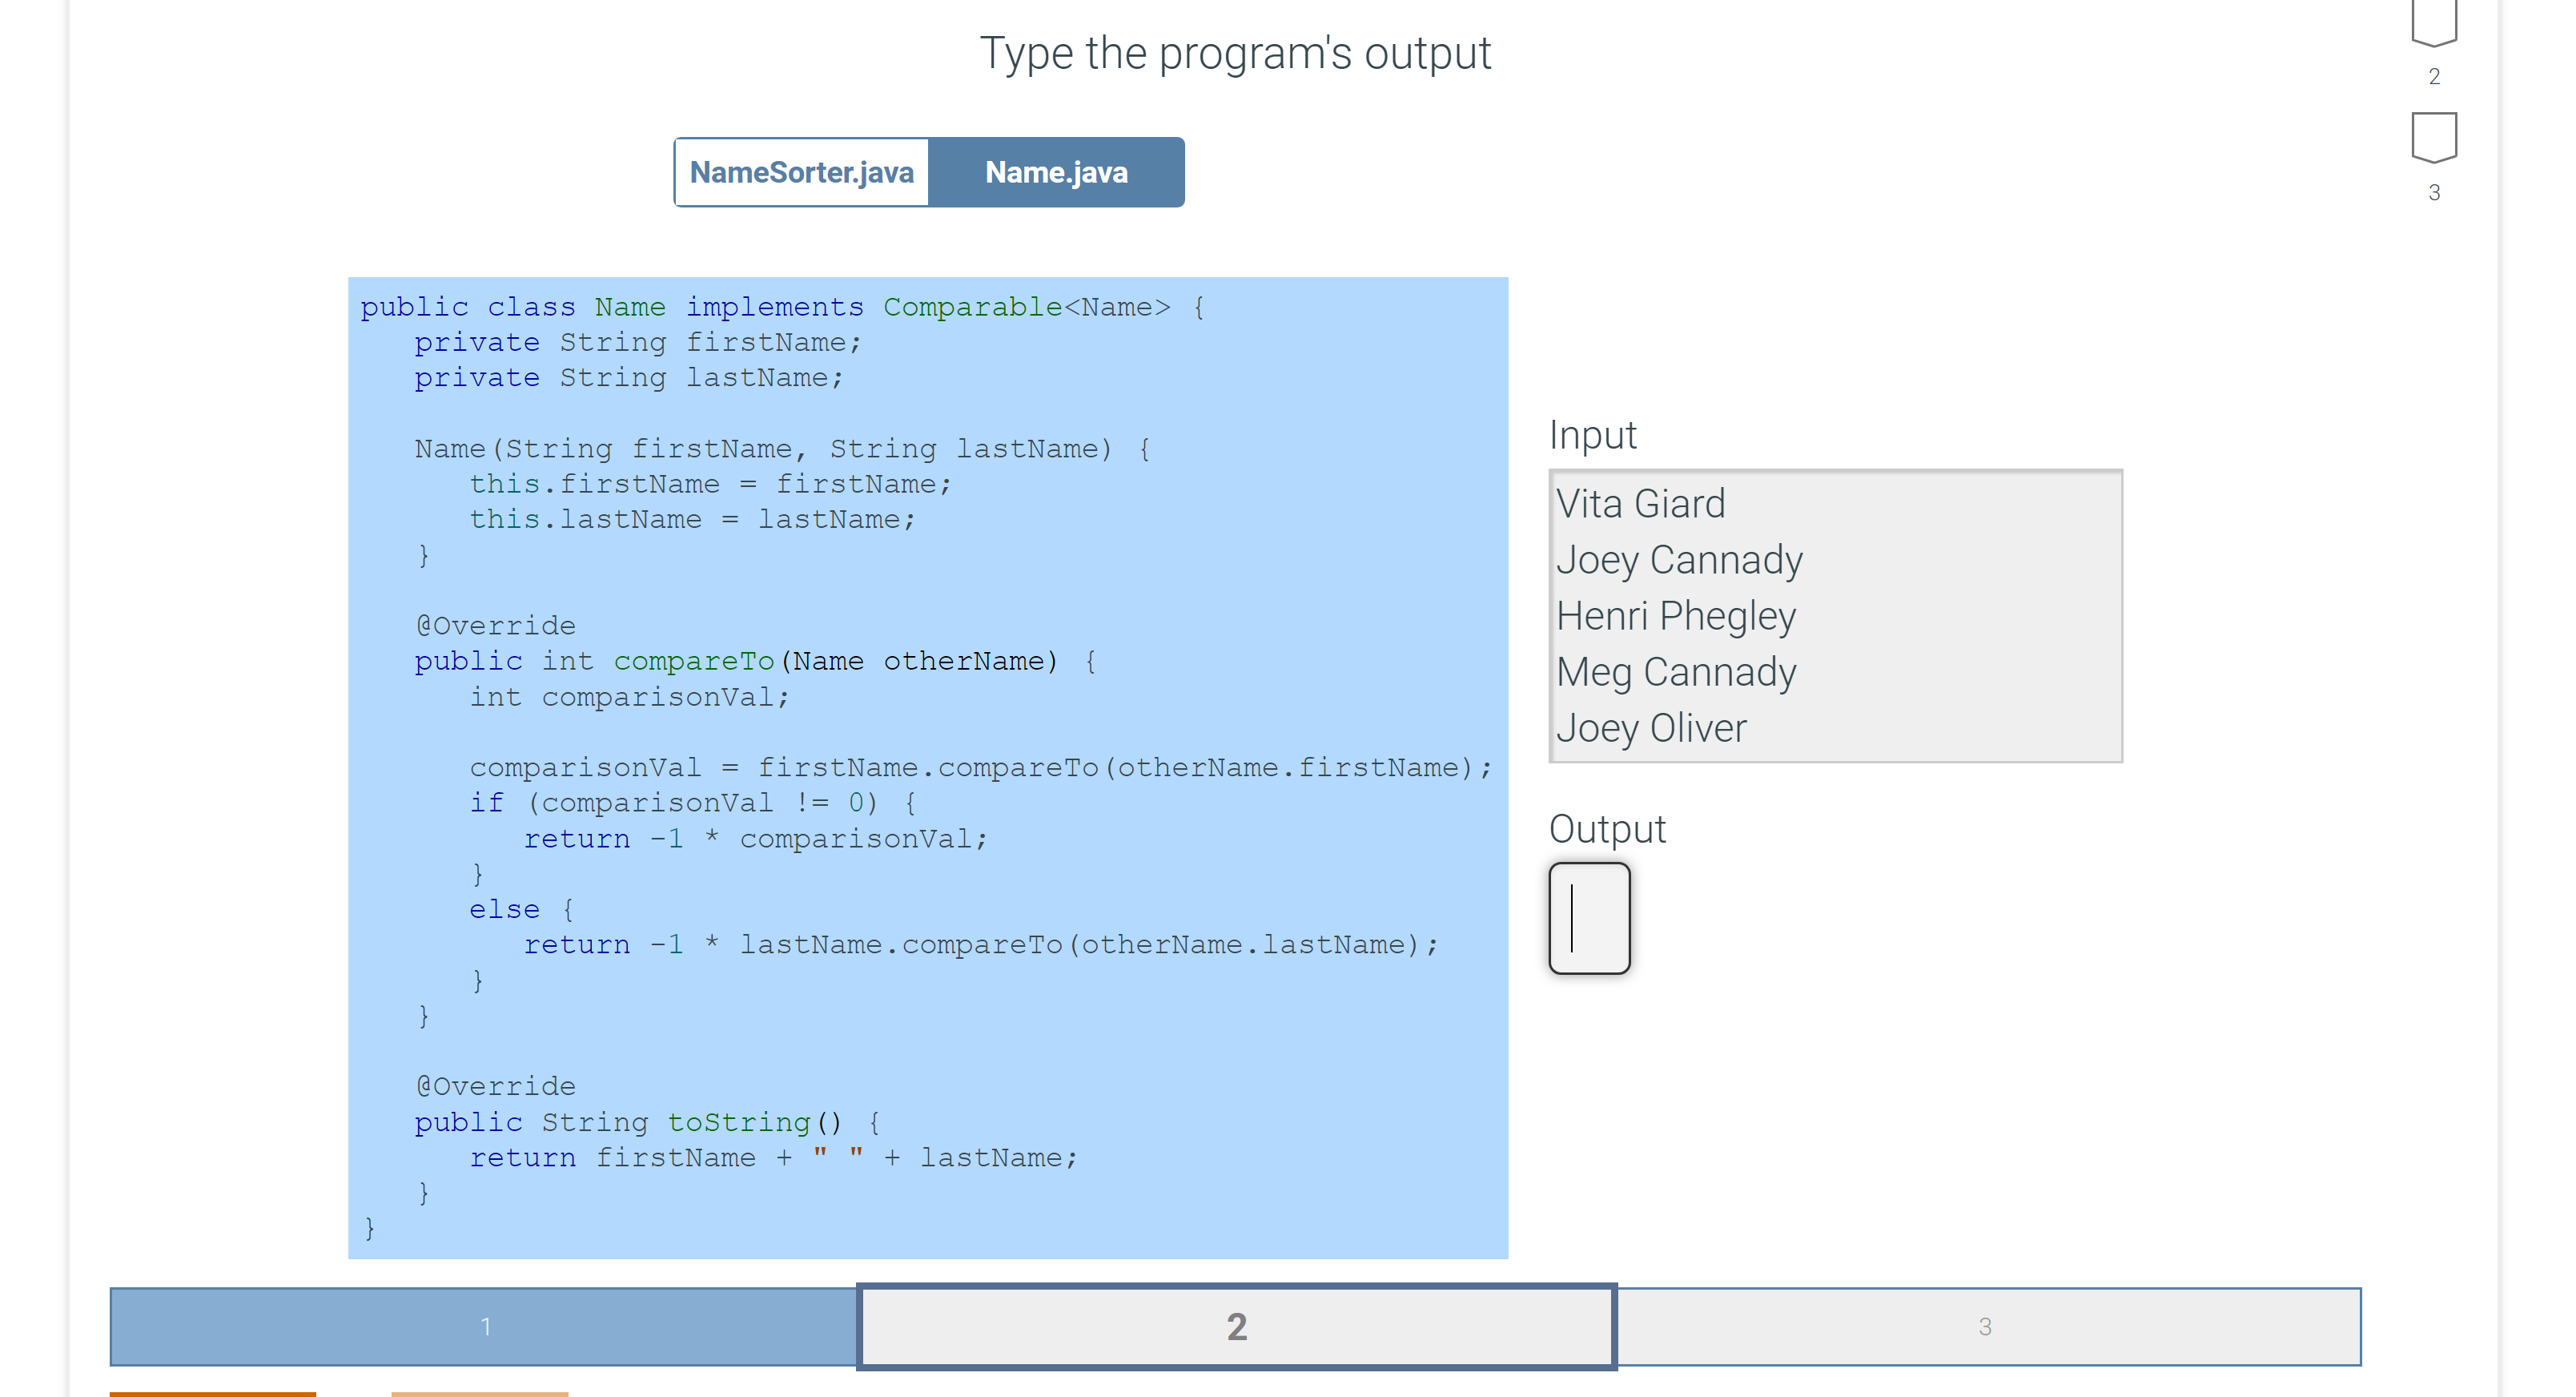
Task: Click the toString method line in code
Action: 645,1122
